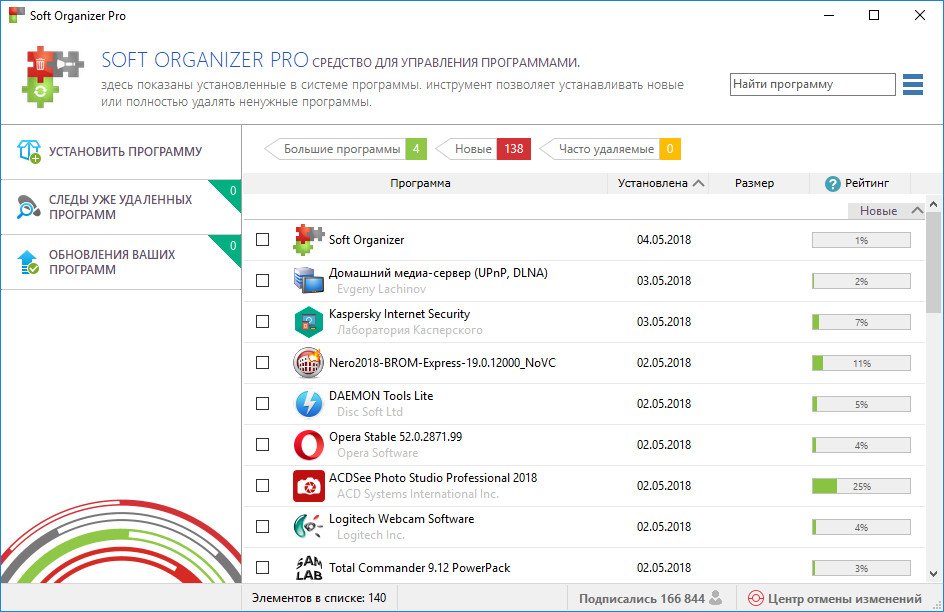Click the Evgeny Lachinov publisher text
Image resolution: width=944 pixels, height=612 pixels.
pos(381,289)
